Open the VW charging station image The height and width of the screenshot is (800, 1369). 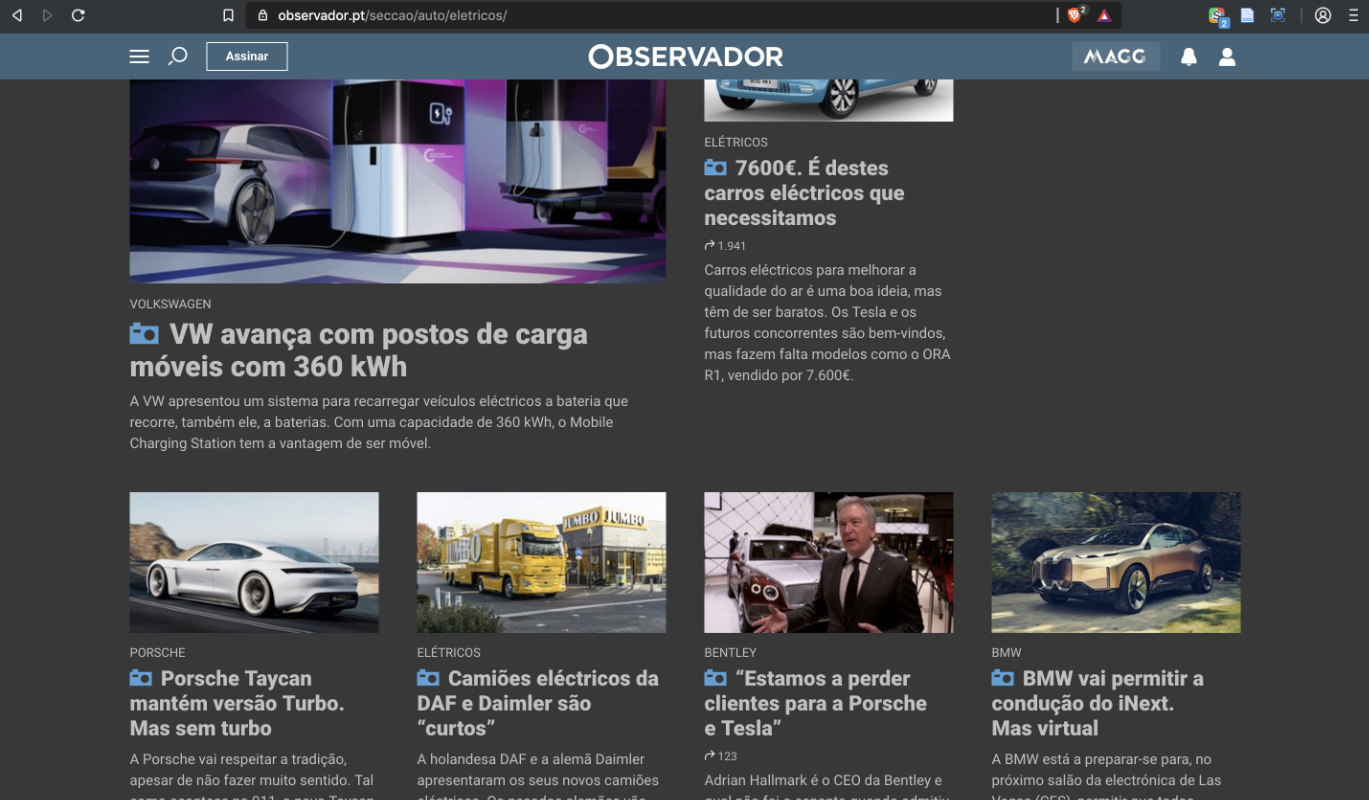[398, 181]
